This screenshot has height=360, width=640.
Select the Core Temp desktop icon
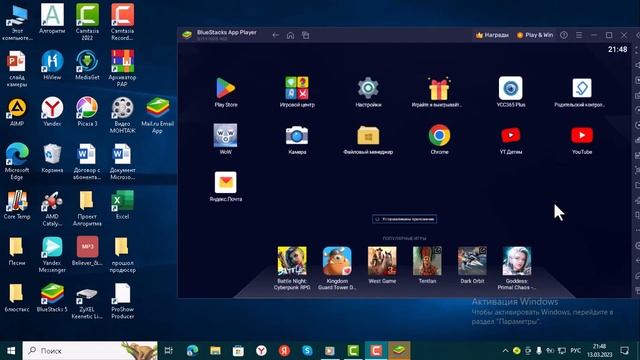(x=17, y=202)
